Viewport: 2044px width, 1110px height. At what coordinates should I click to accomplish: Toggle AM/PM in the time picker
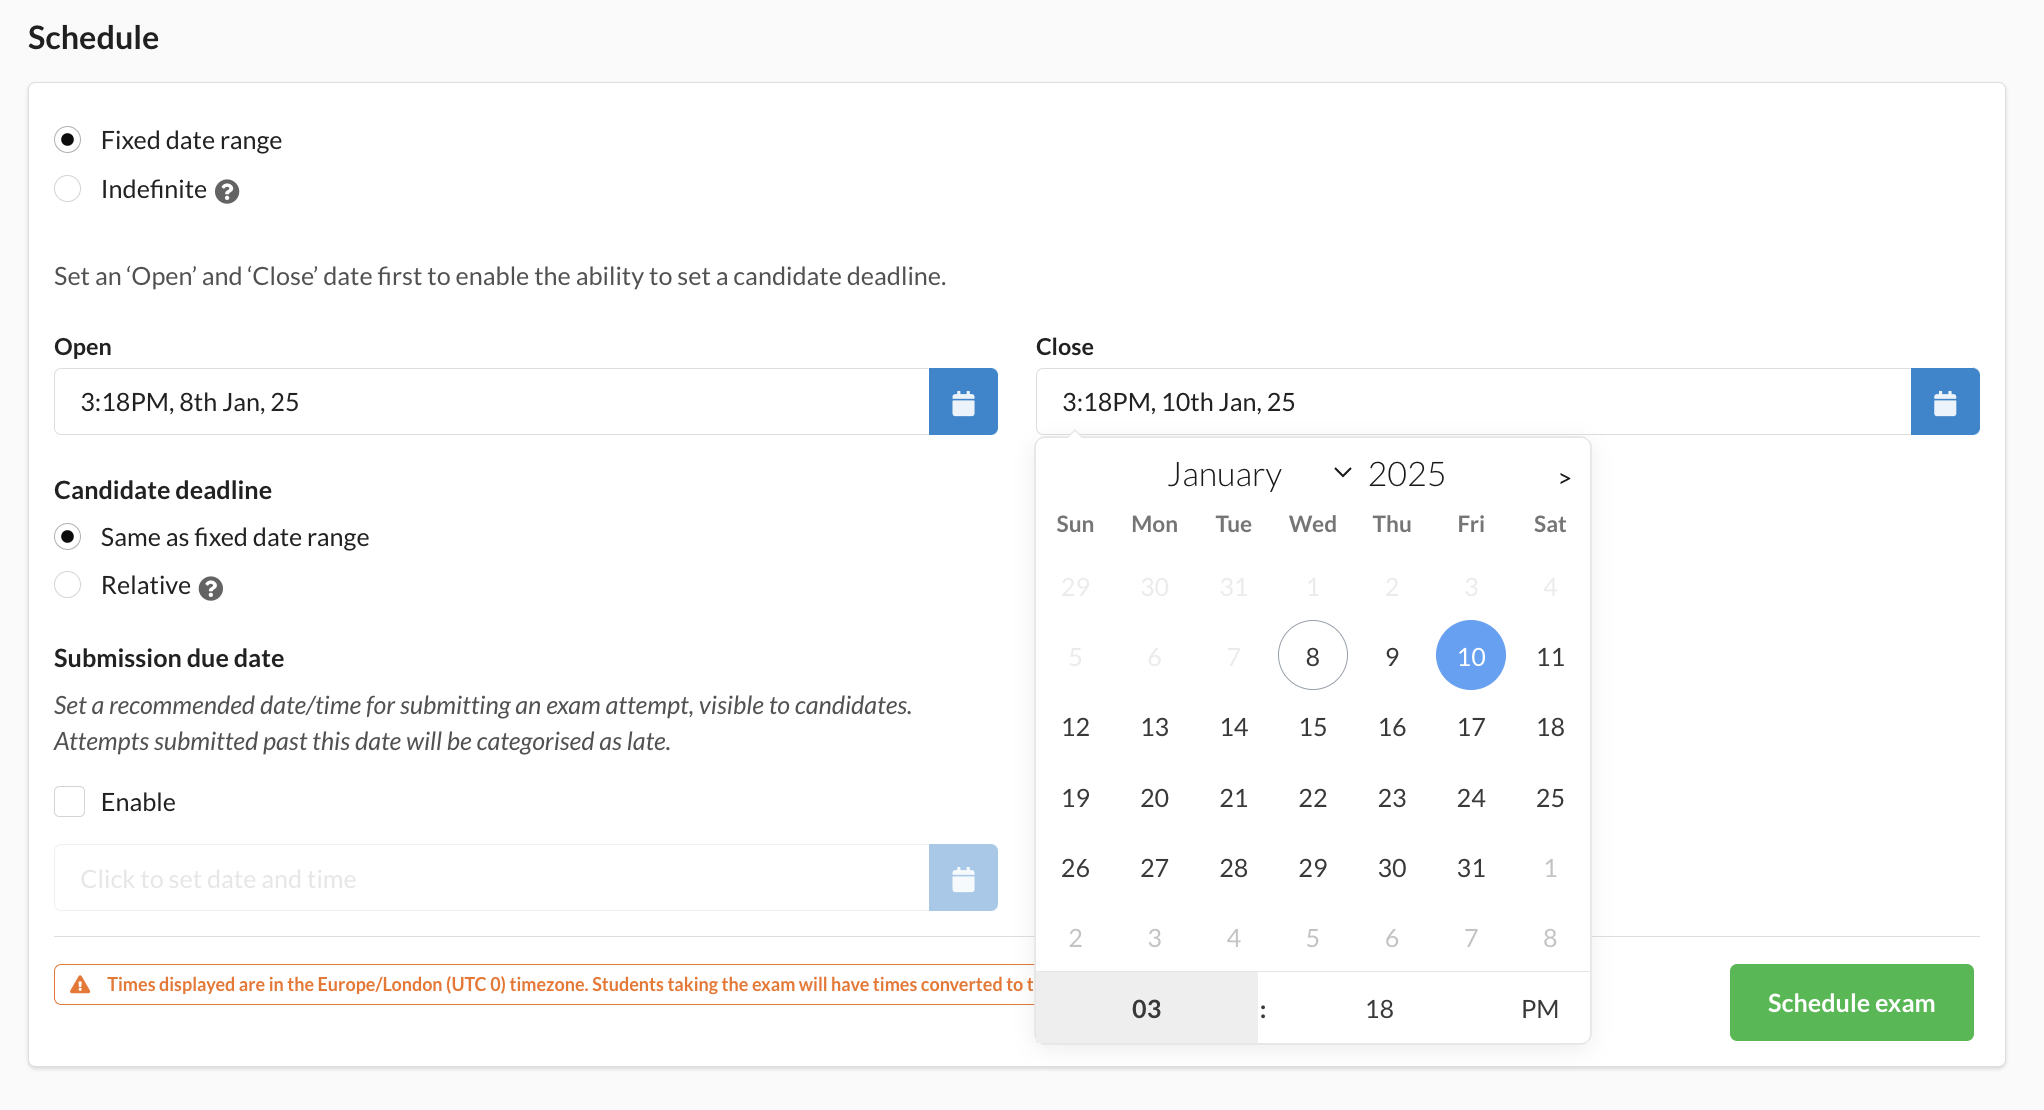click(x=1539, y=1008)
